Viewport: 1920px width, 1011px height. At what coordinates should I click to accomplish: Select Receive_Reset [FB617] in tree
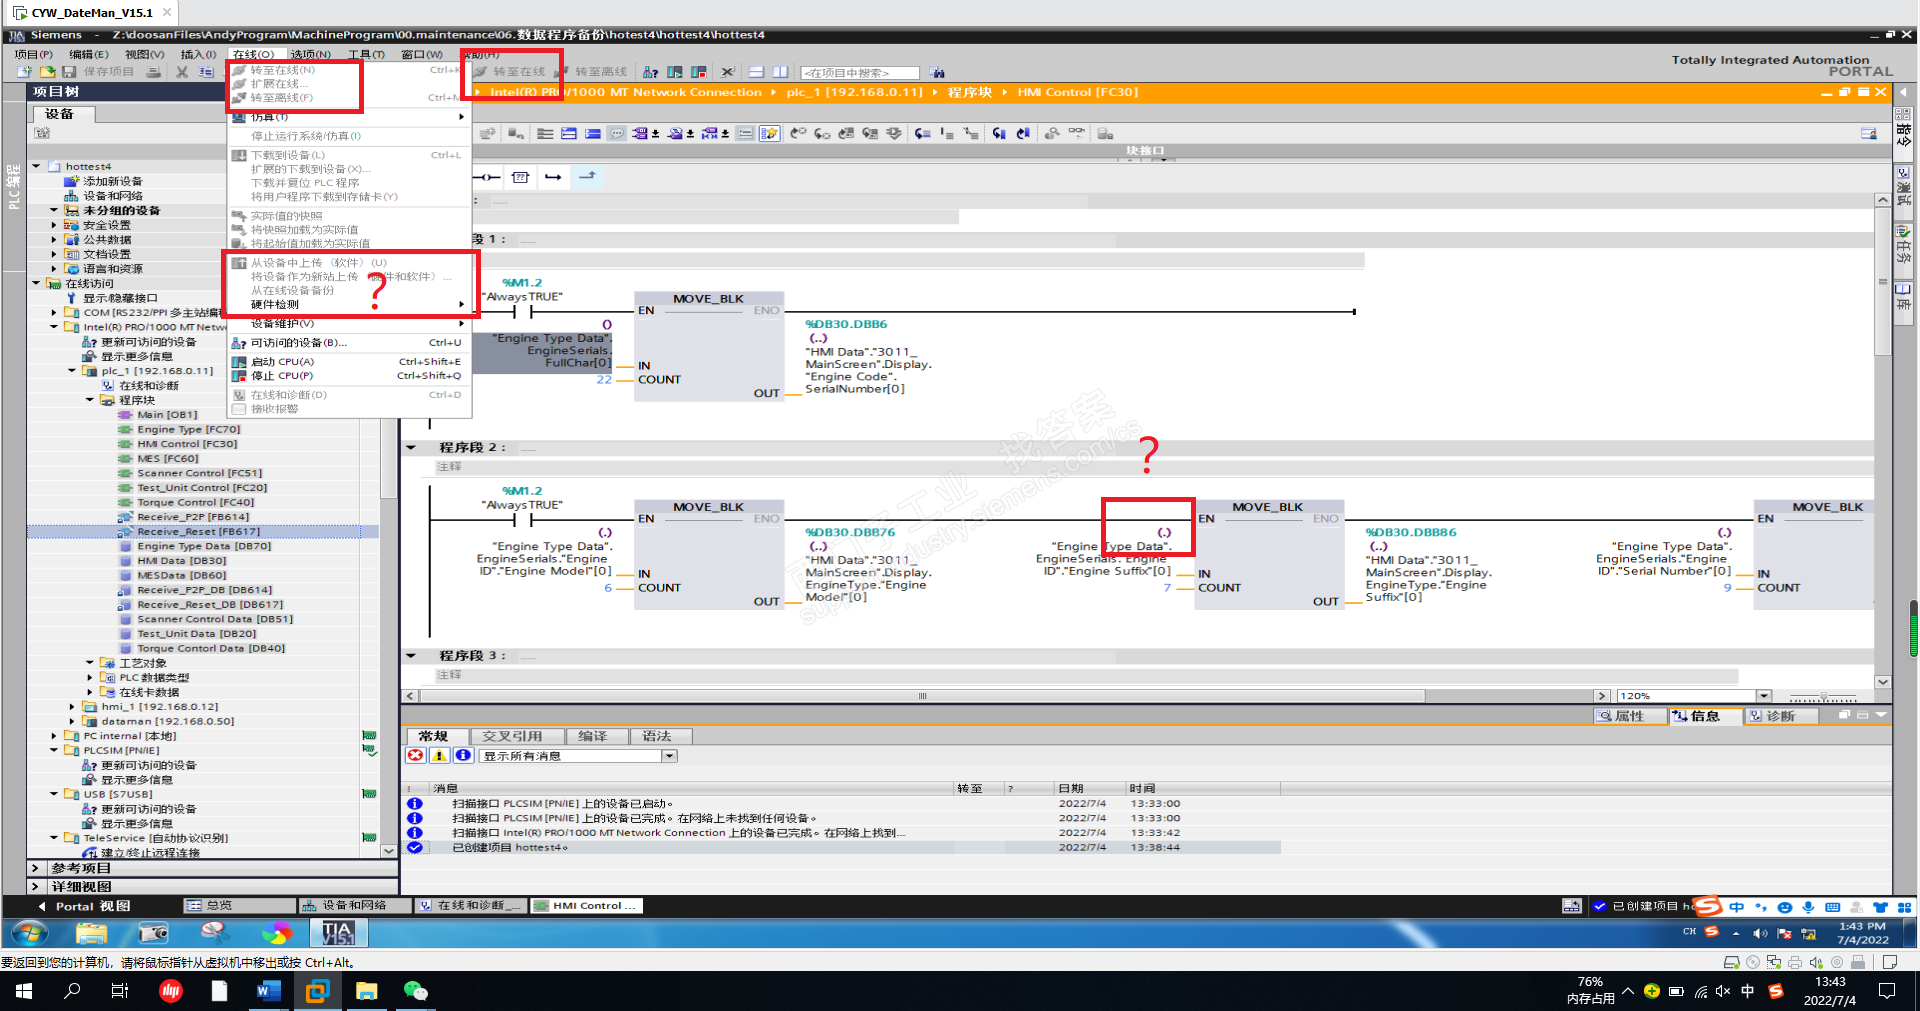point(198,532)
